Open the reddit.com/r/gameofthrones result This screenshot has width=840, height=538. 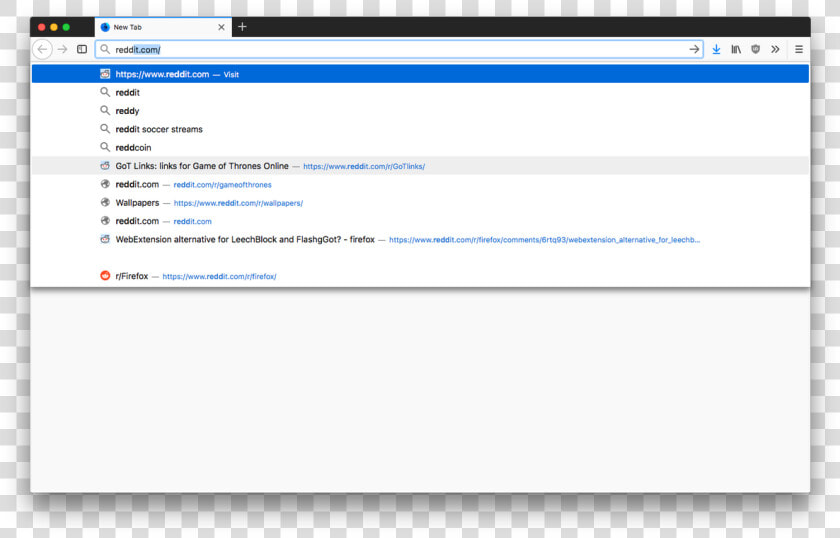(420, 184)
